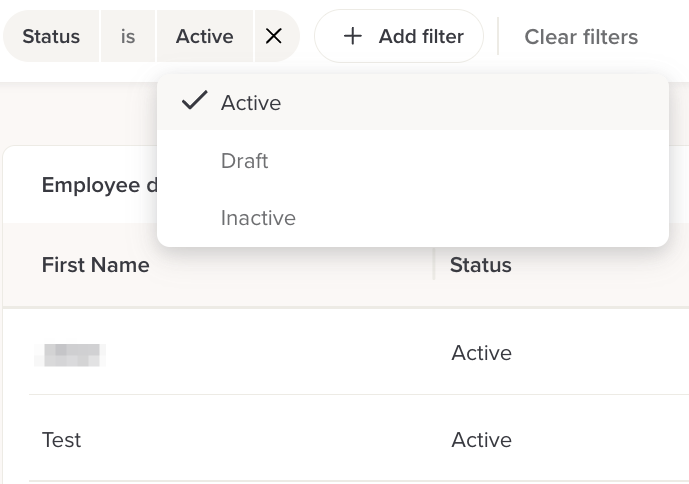
Task: Remove the Status filter with the X icon
Action: pos(274,37)
